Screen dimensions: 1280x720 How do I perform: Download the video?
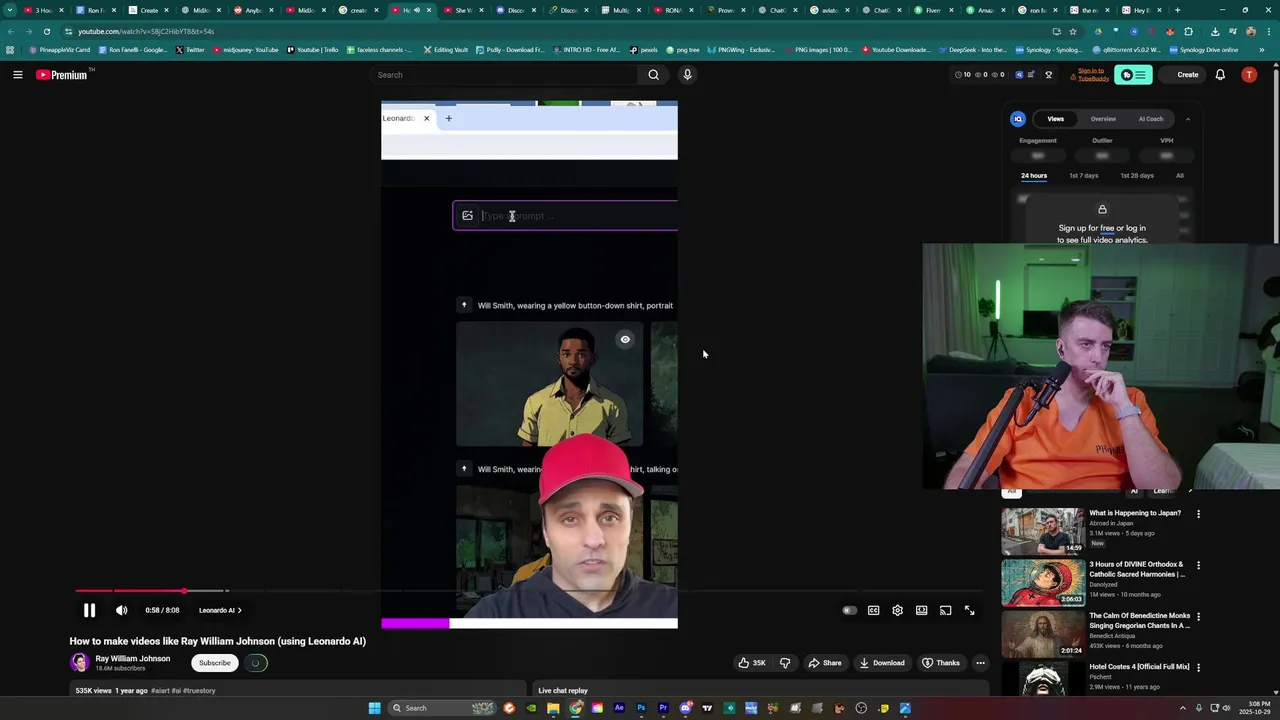[882, 663]
